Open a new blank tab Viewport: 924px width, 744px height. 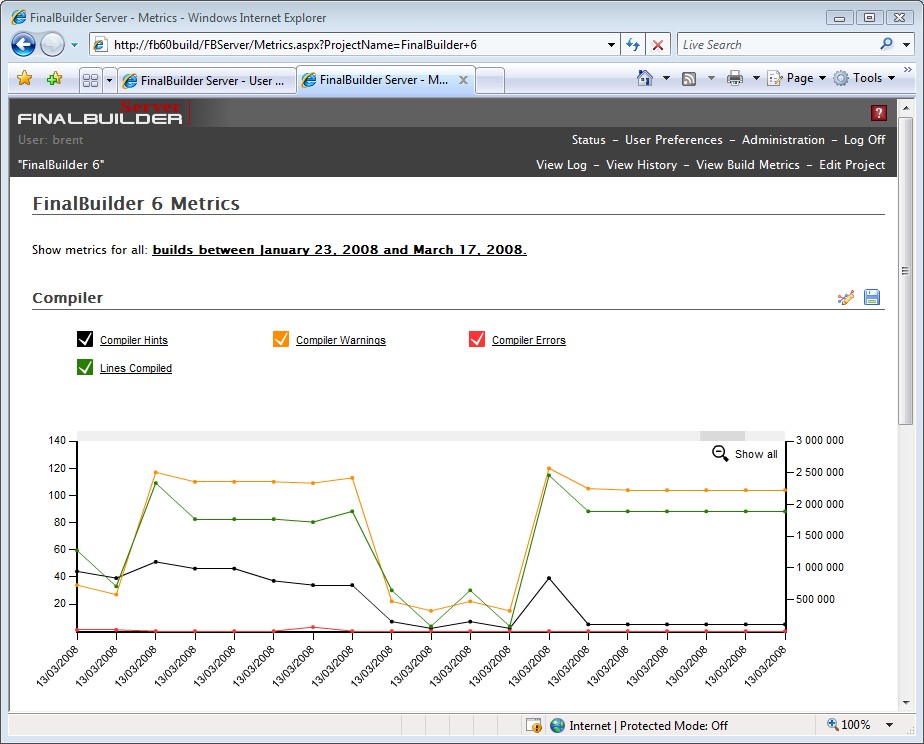coord(490,81)
